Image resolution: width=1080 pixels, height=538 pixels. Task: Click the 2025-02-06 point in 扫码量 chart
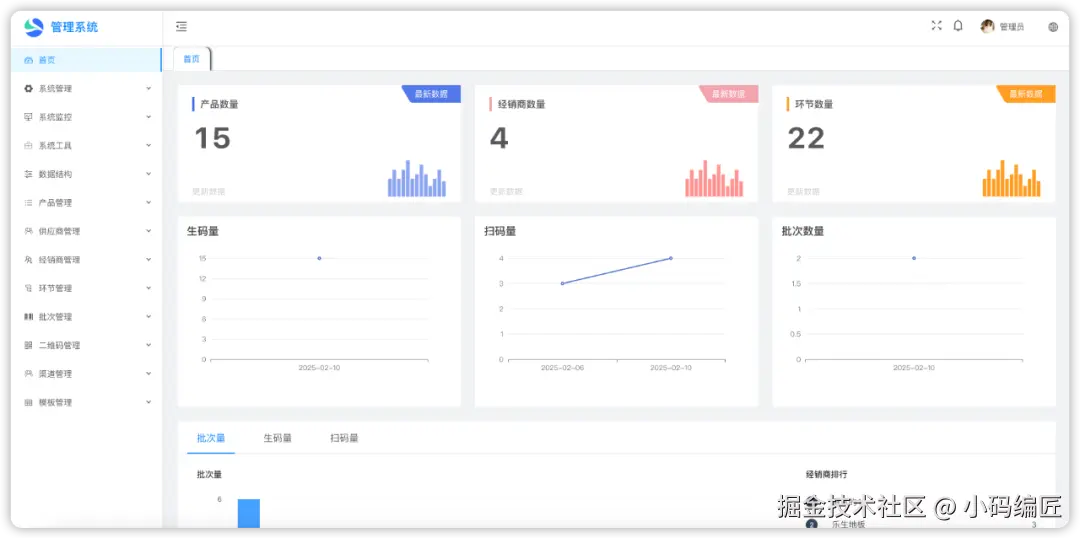[562, 283]
